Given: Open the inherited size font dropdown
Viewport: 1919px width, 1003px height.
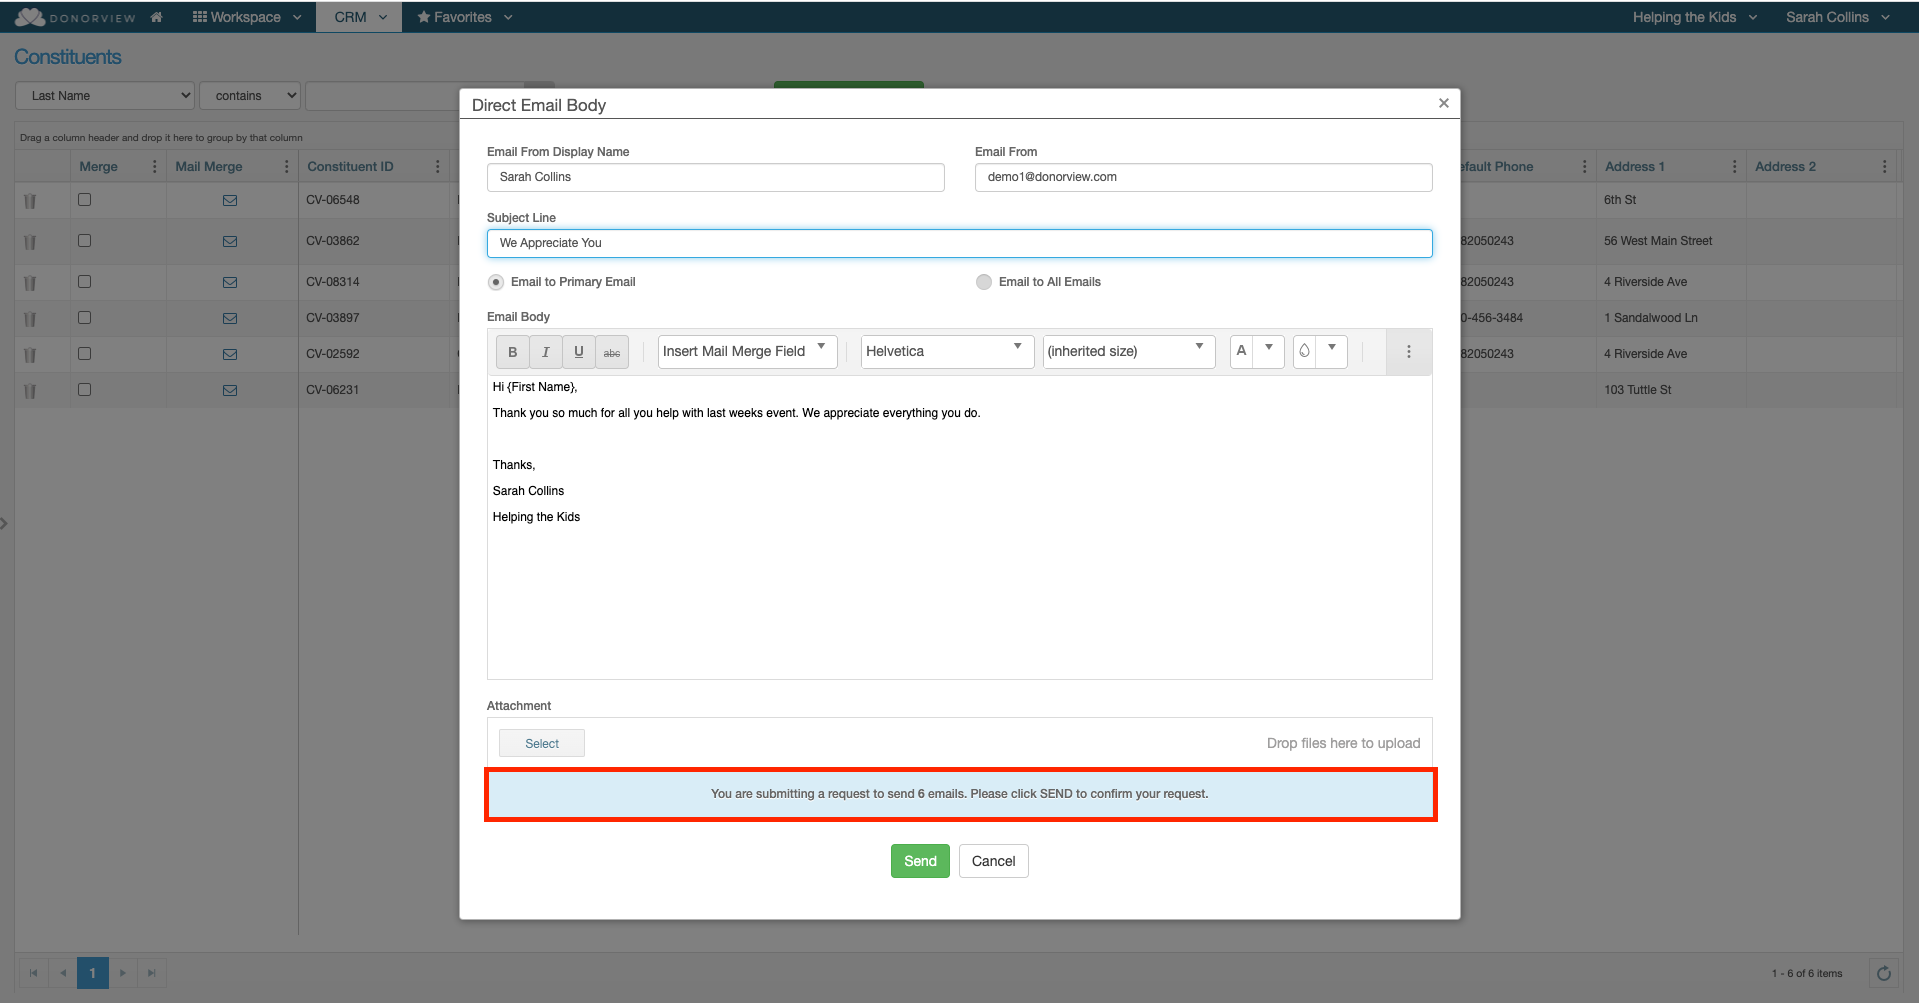Looking at the screenshot, I should click(x=1127, y=351).
